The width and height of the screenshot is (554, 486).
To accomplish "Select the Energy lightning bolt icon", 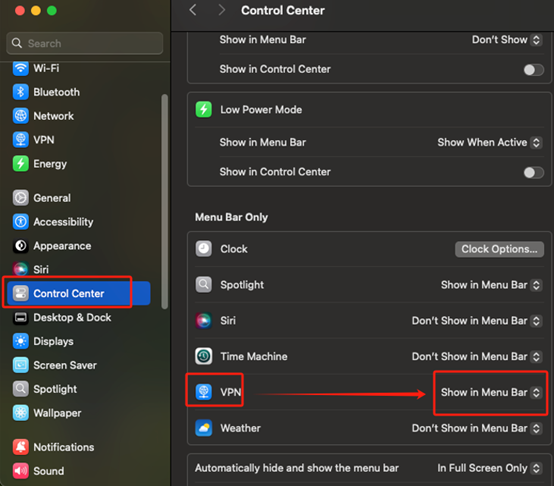I will (x=20, y=164).
